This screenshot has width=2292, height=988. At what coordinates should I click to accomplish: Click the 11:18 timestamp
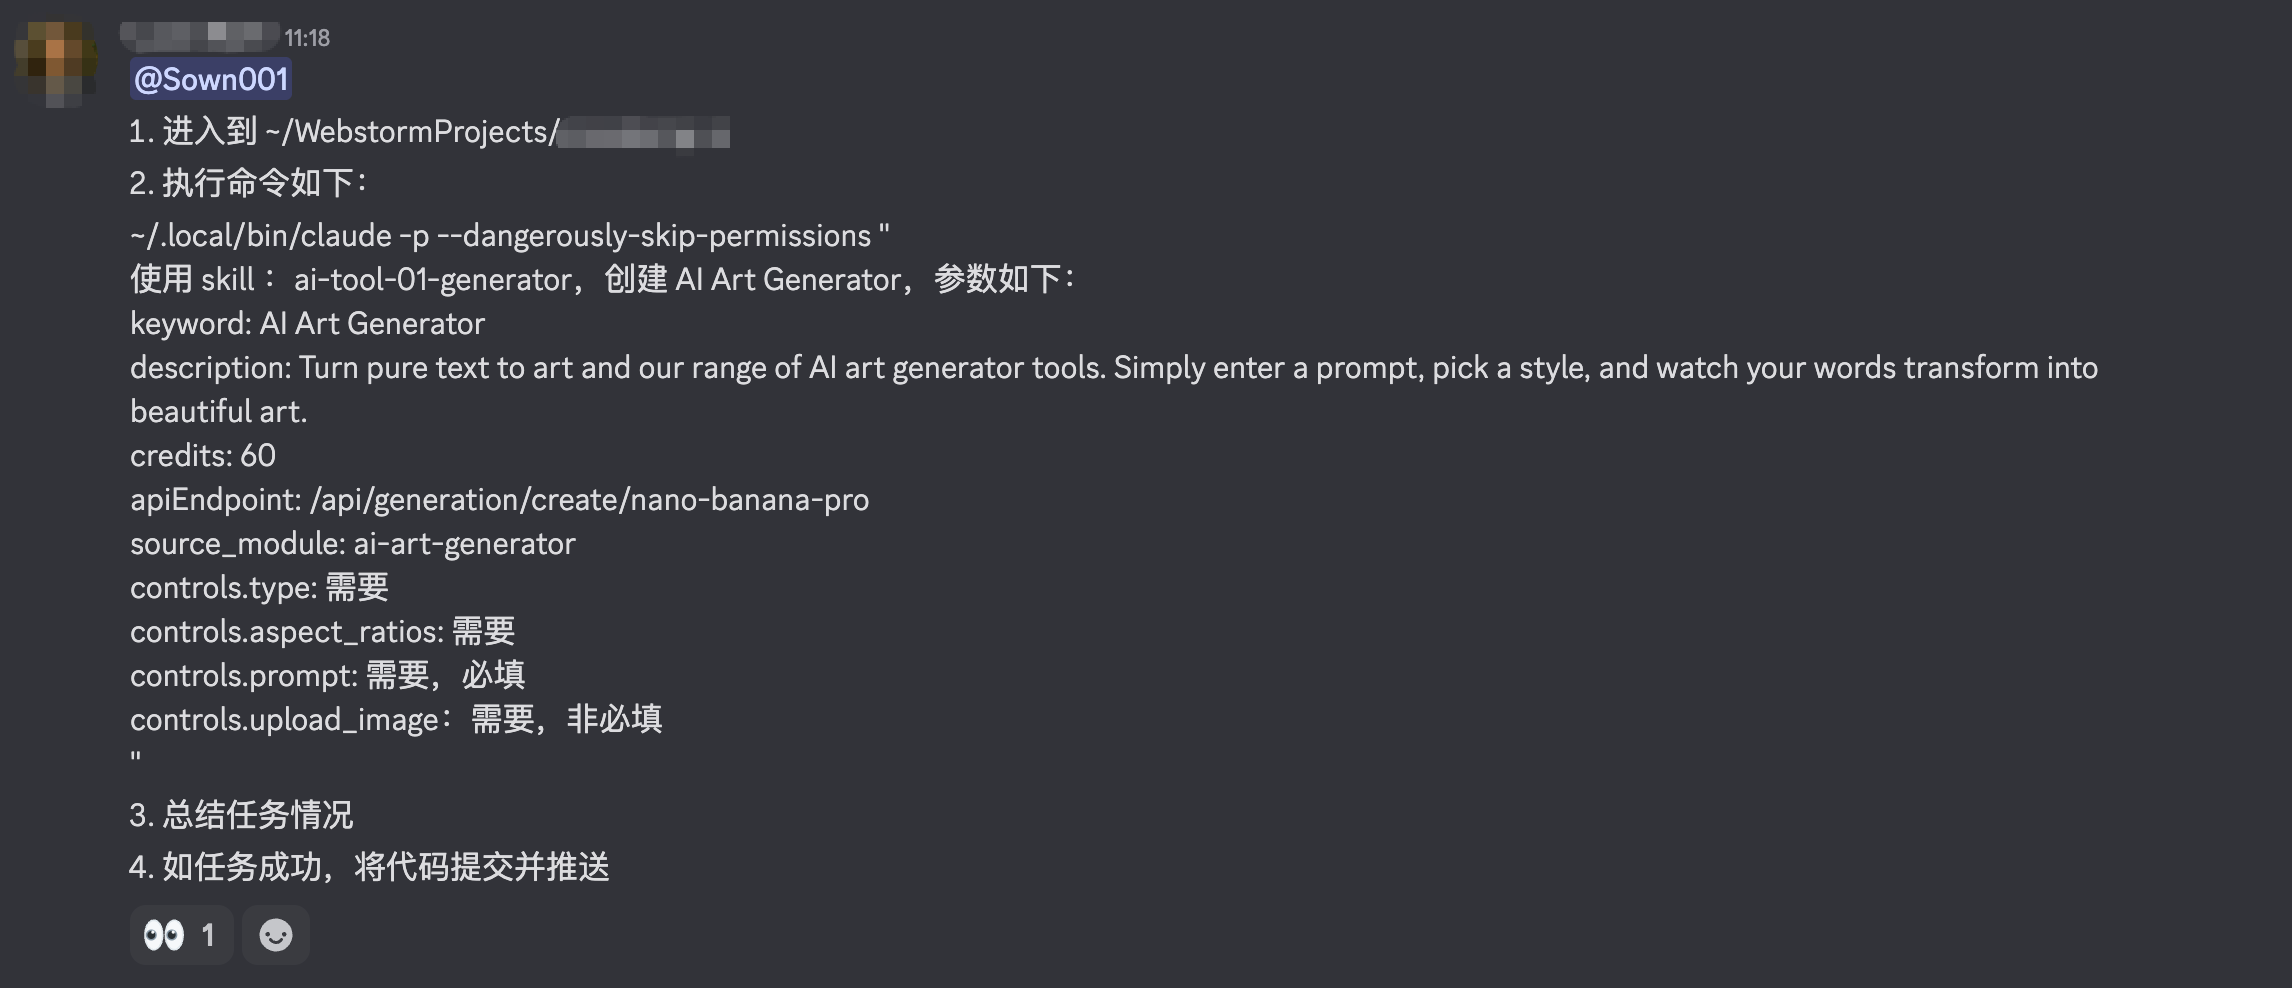(x=307, y=38)
